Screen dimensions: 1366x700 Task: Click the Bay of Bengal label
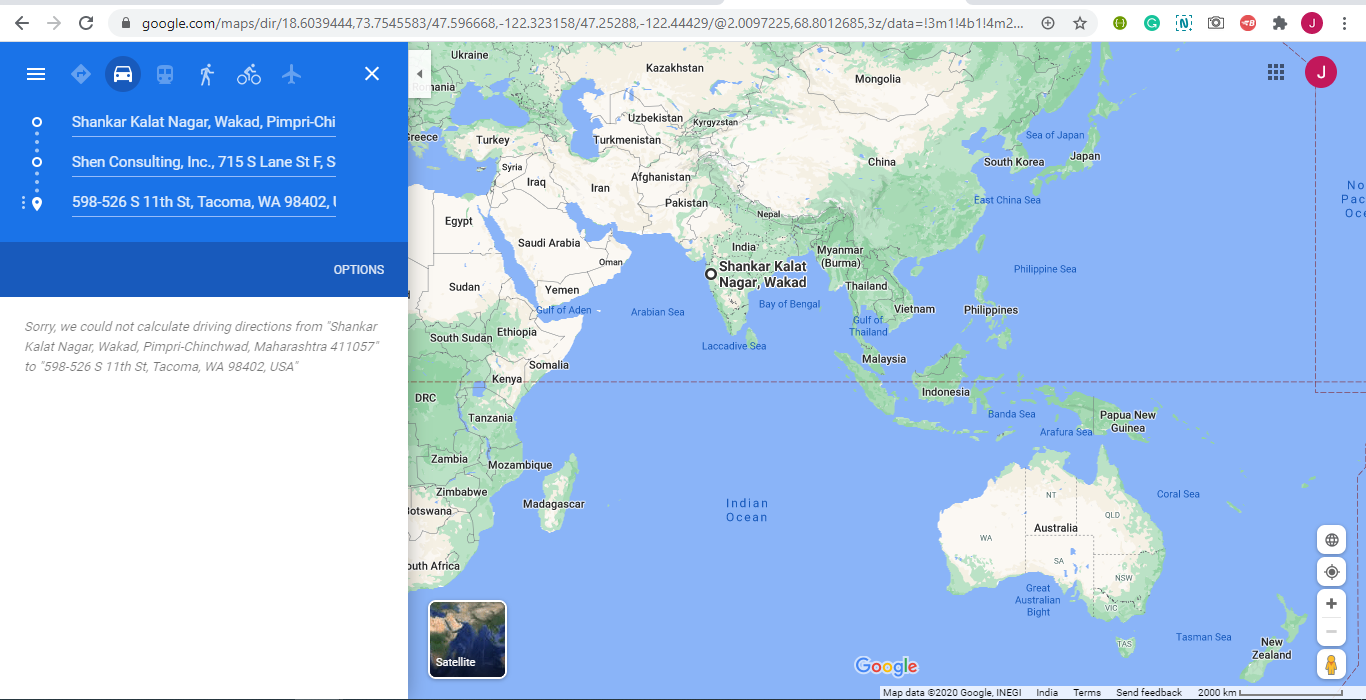pos(789,304)
